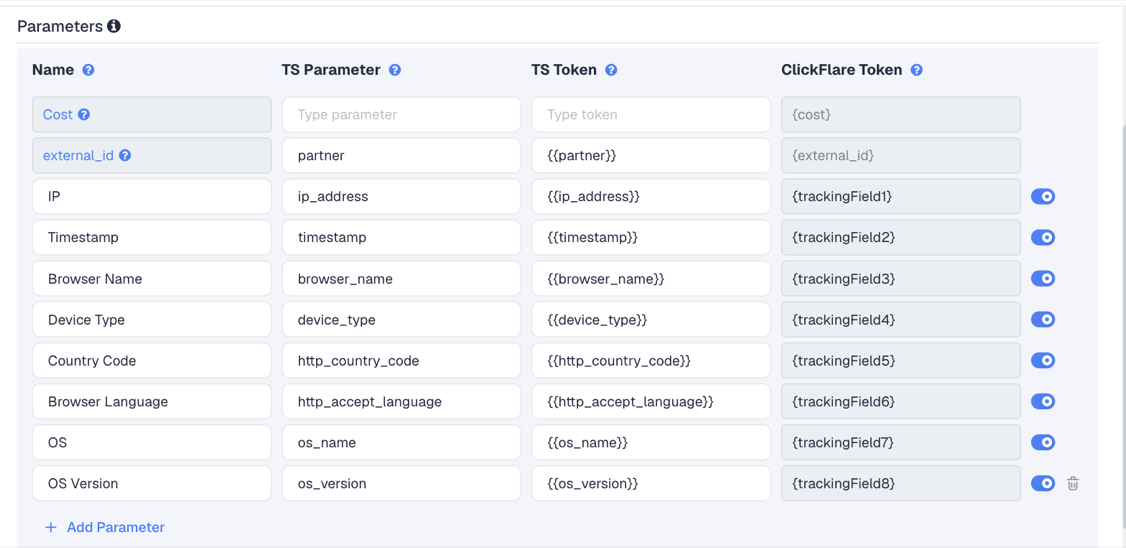The height and width of the screenshot is (548, 1126).
Task: Edit the http_country_code TS parameter field
Action: tap(401, 360)
